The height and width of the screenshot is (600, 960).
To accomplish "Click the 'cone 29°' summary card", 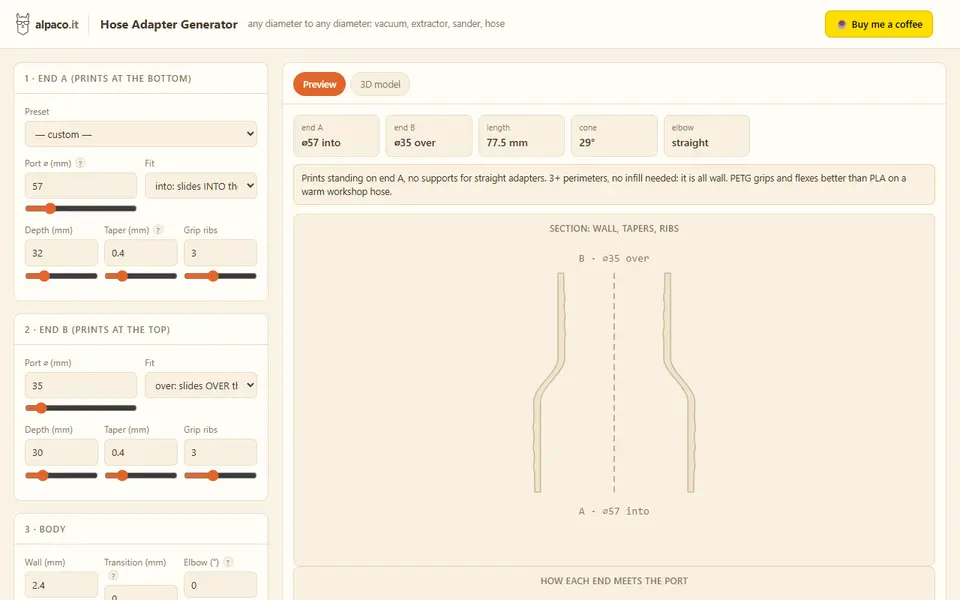I will (x=614, y=136).
